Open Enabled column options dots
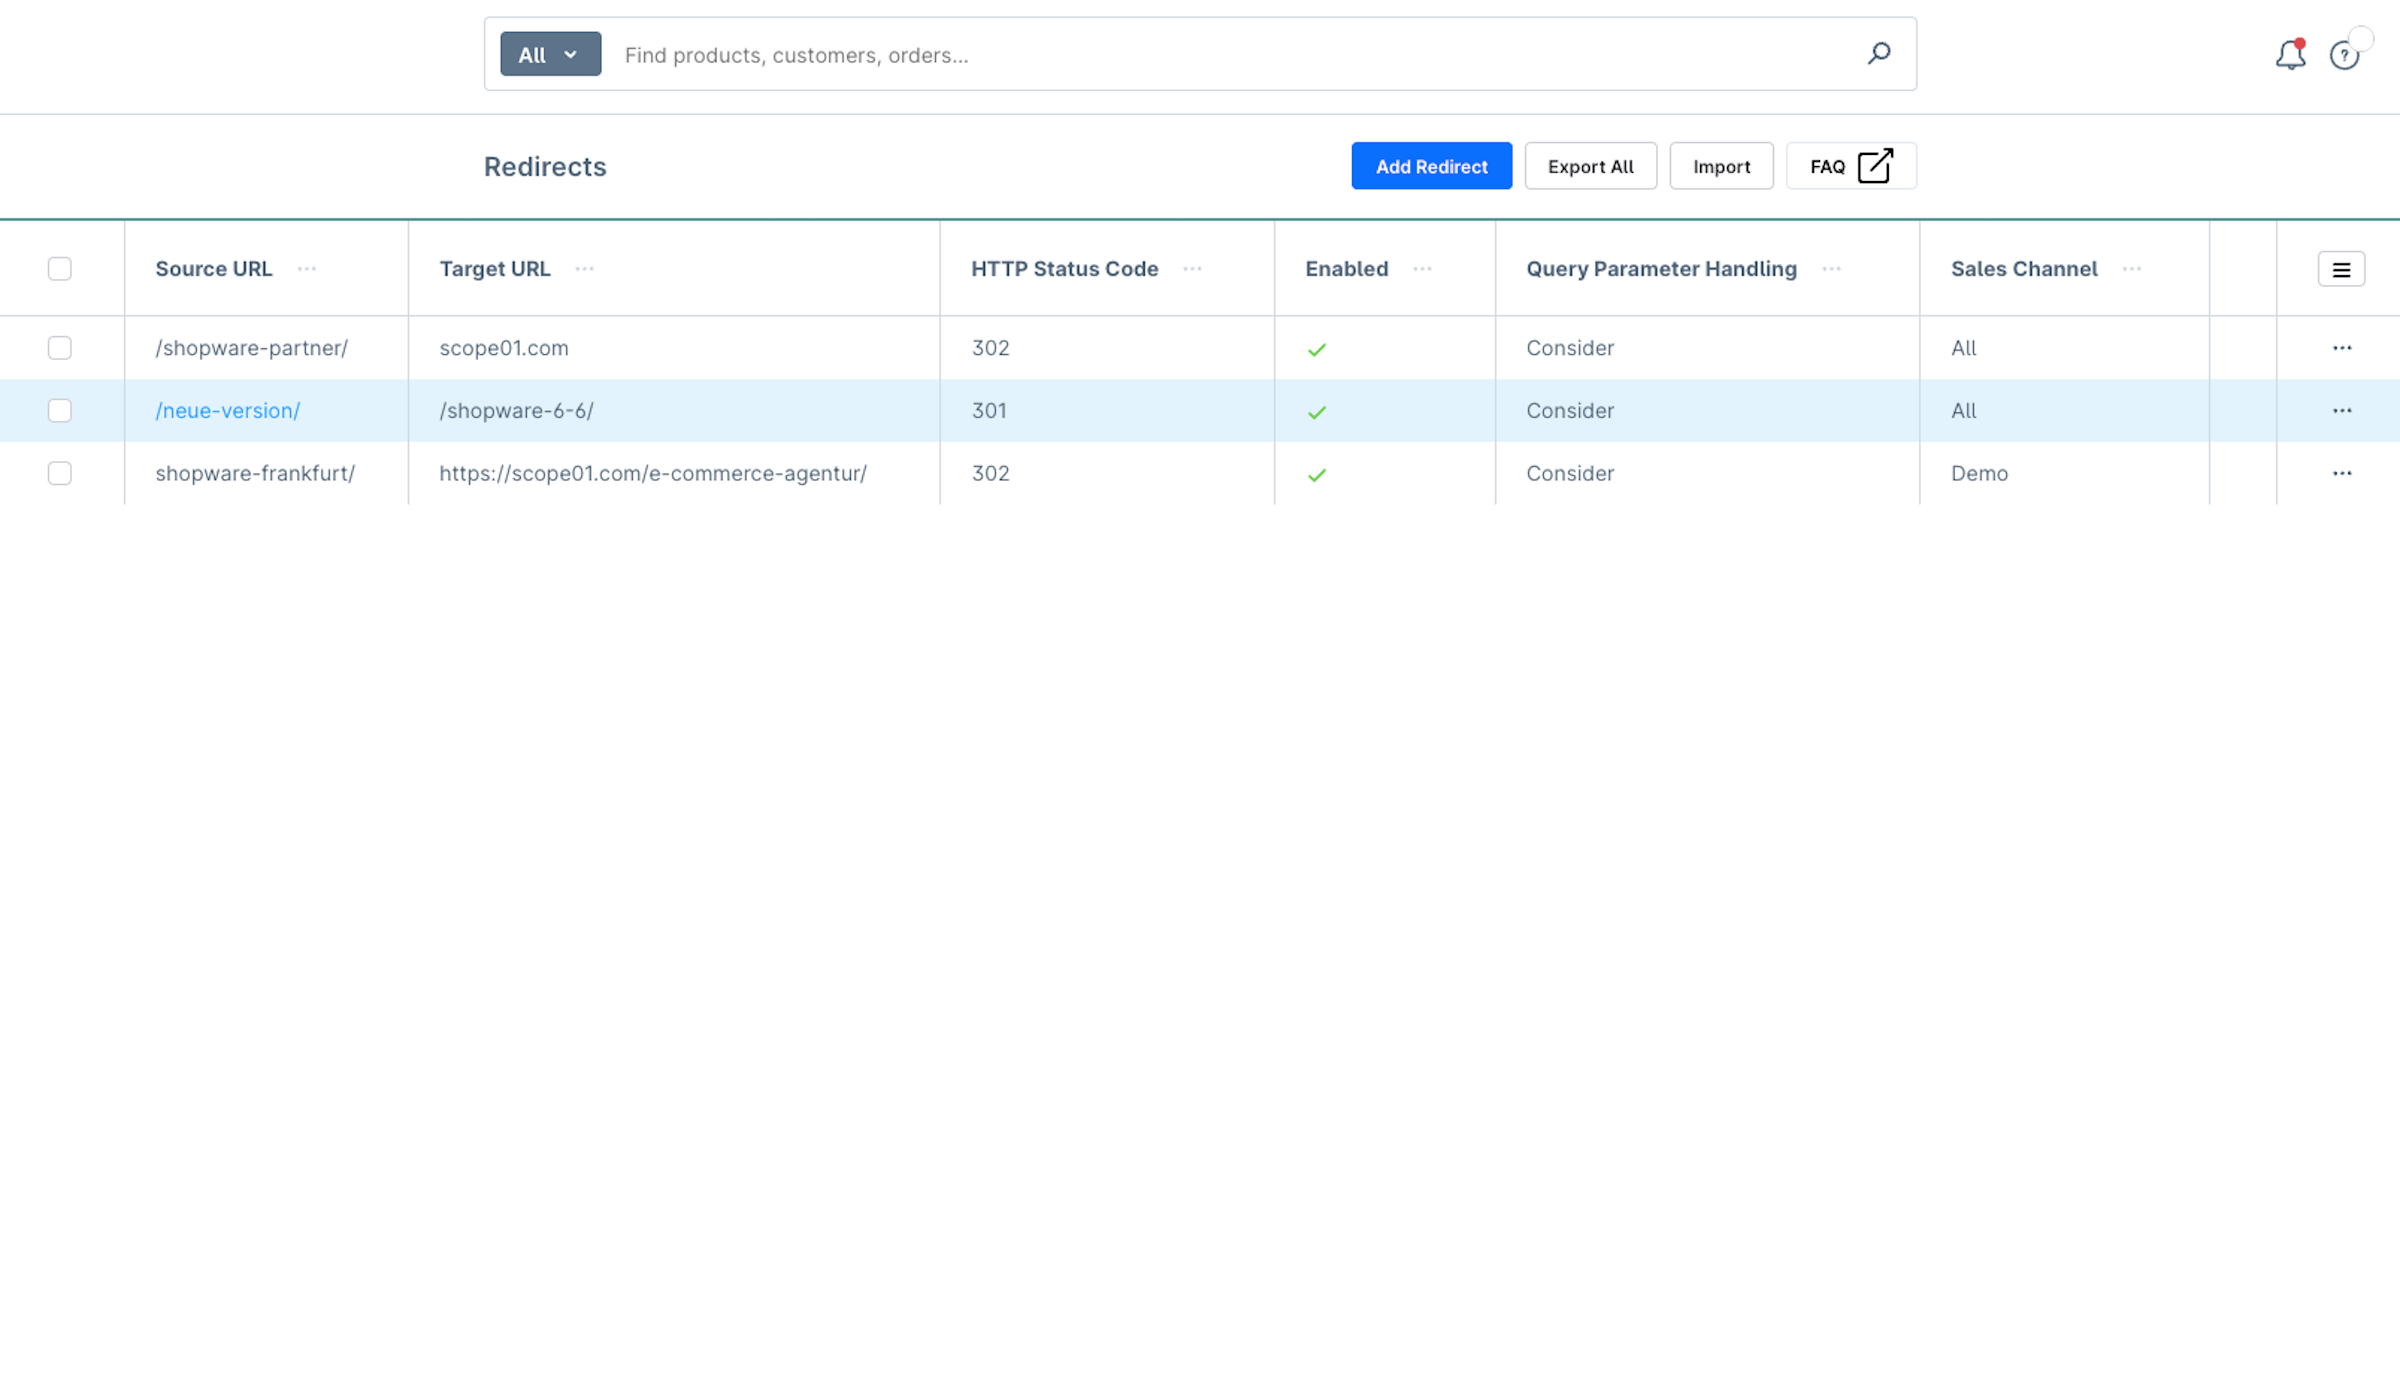2400x1375 pixels. (1422, 268)
